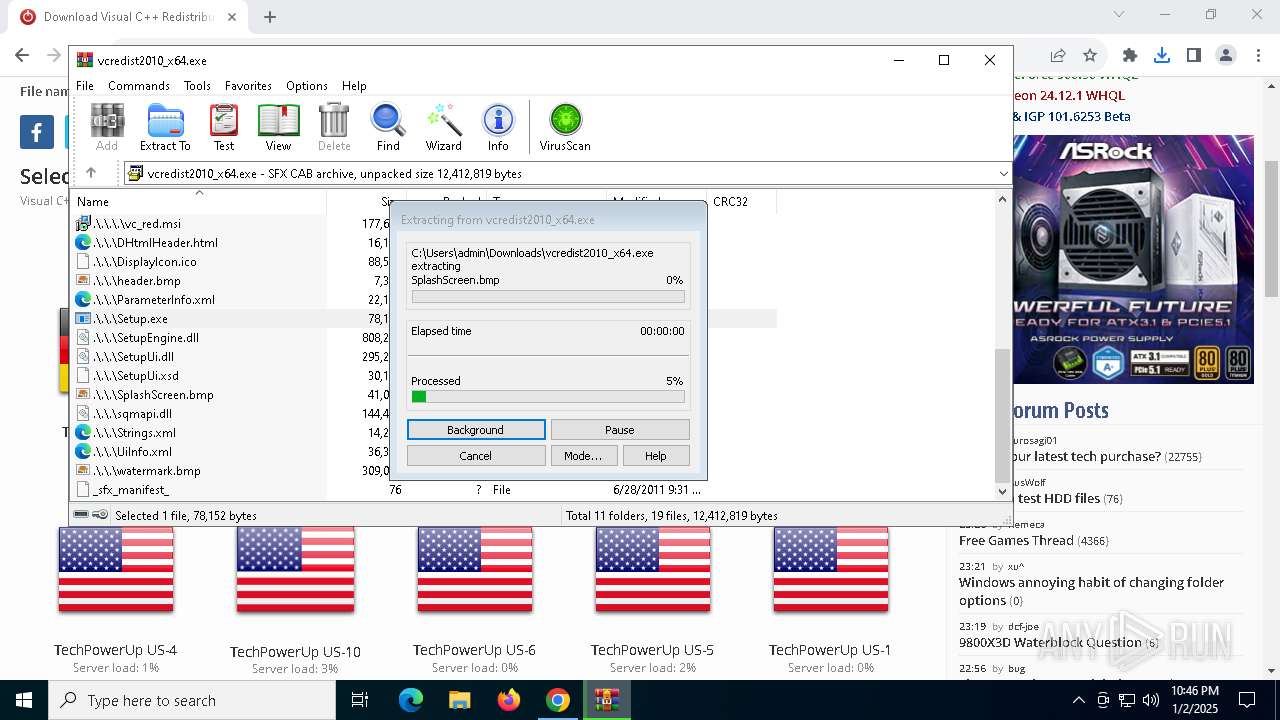1280x720 pixels.
Task: Run the Test archive tool
Action: [x=224, y=127]
